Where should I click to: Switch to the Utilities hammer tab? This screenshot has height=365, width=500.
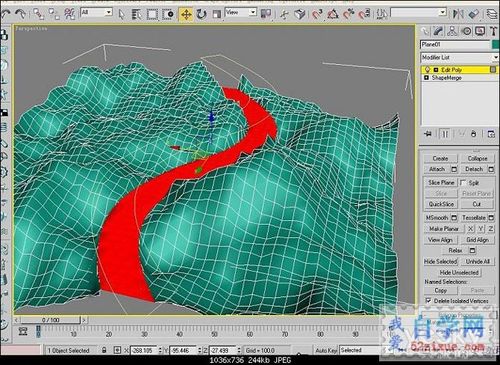click(493, 31)
